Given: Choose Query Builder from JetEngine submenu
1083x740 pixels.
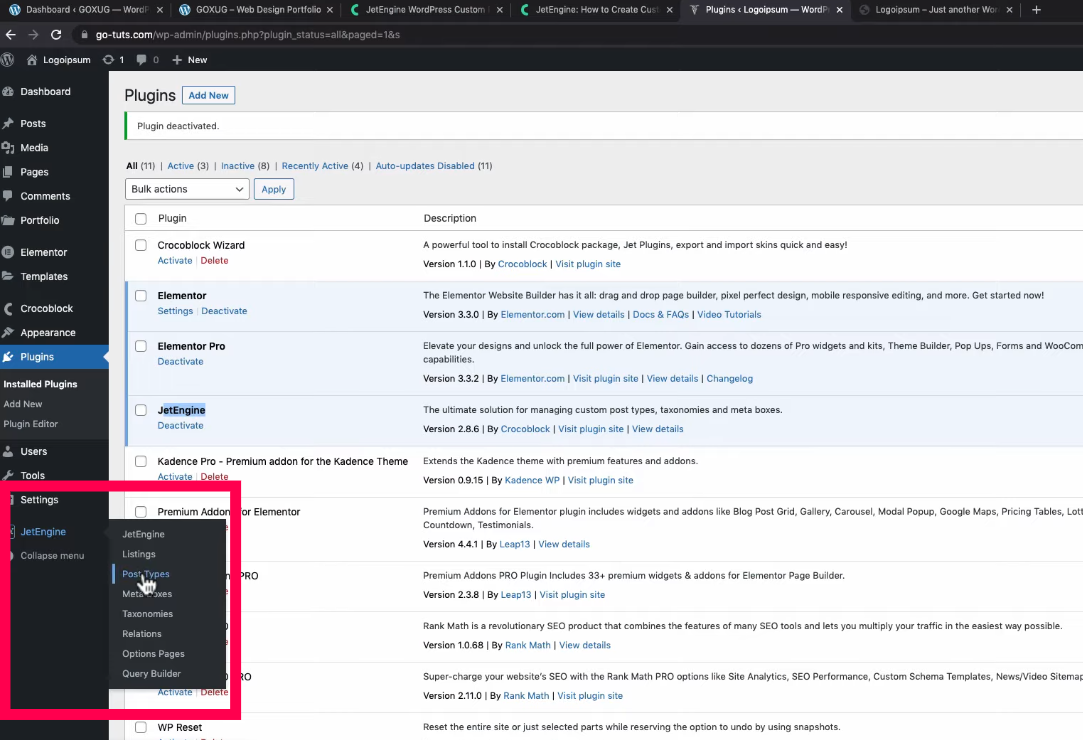Looking at the screenshot, I should coord(151,674).
